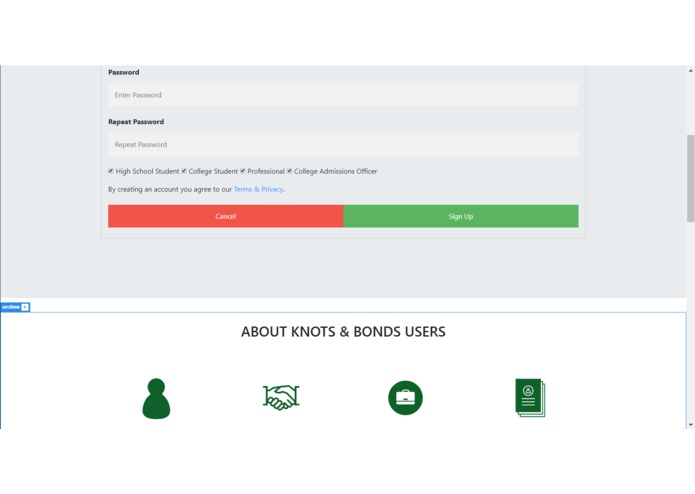Click the Repeat Password input field
Viewport: 695px width, 494px height.
coord(343,144)
